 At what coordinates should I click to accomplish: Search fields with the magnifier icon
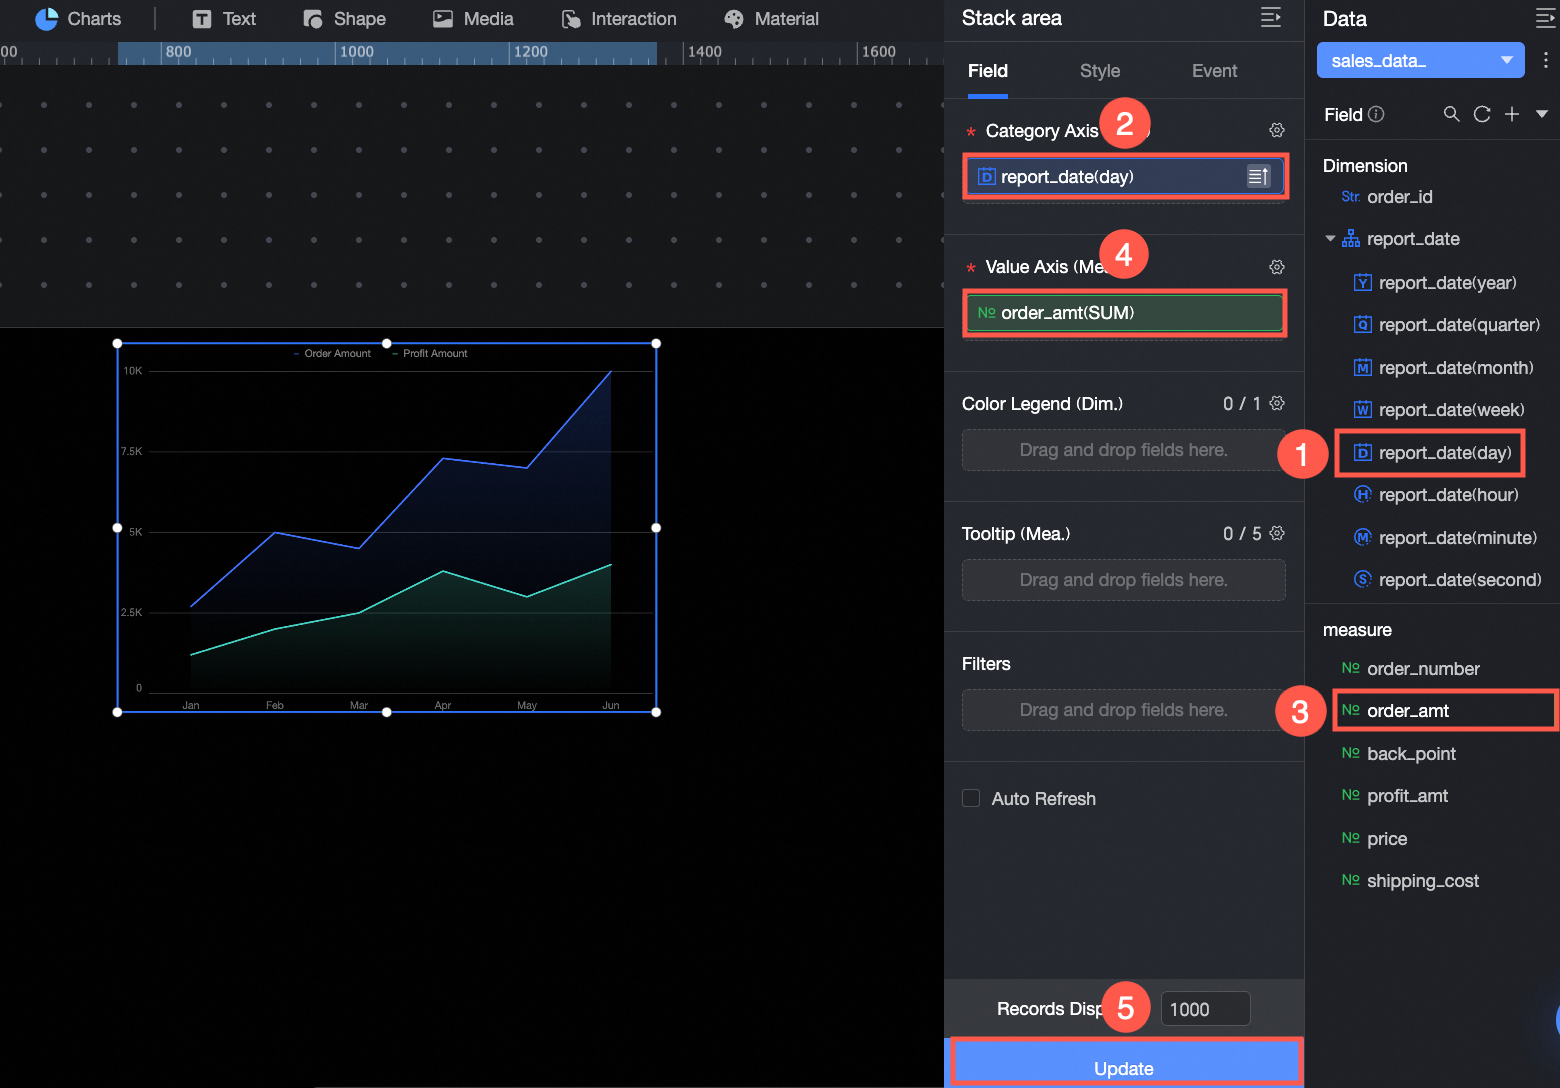tap(1452, 114)
